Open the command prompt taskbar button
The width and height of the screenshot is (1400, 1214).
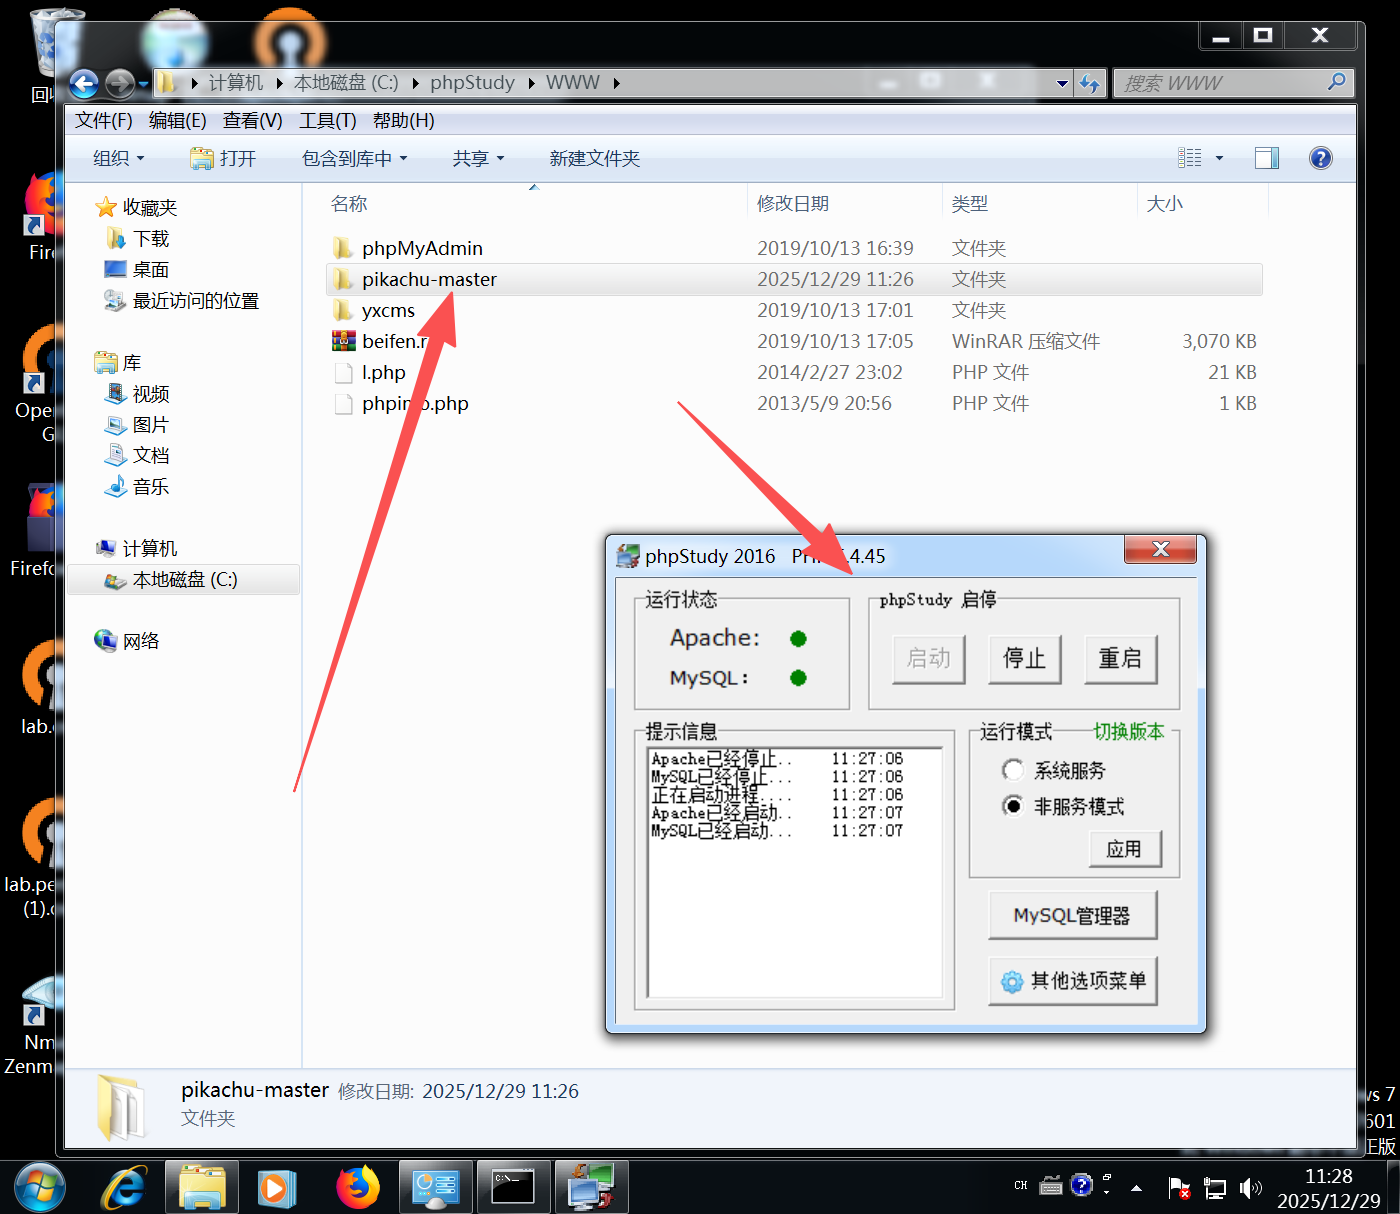pos(514,1187)
